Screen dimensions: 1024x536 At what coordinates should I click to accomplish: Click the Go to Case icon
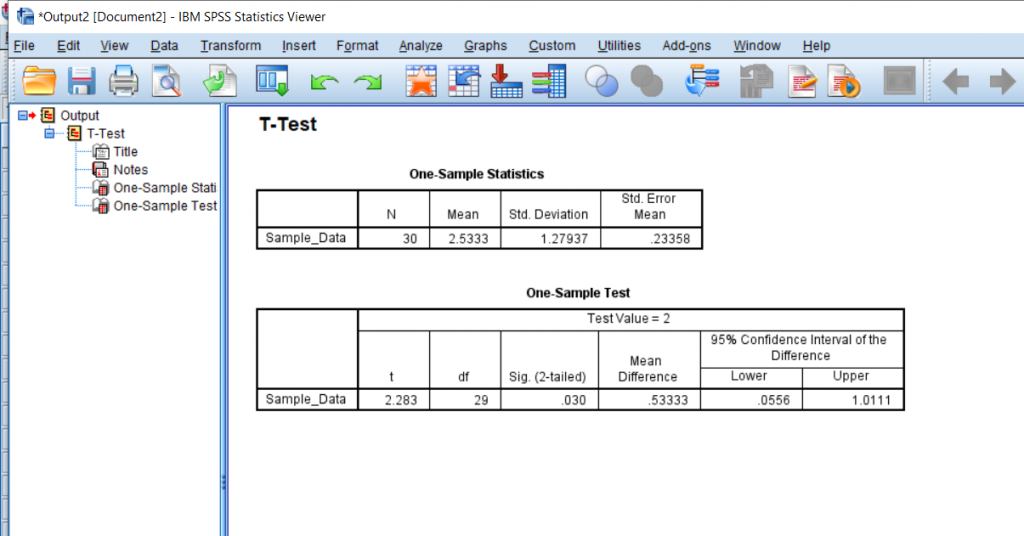pos(464,82)
